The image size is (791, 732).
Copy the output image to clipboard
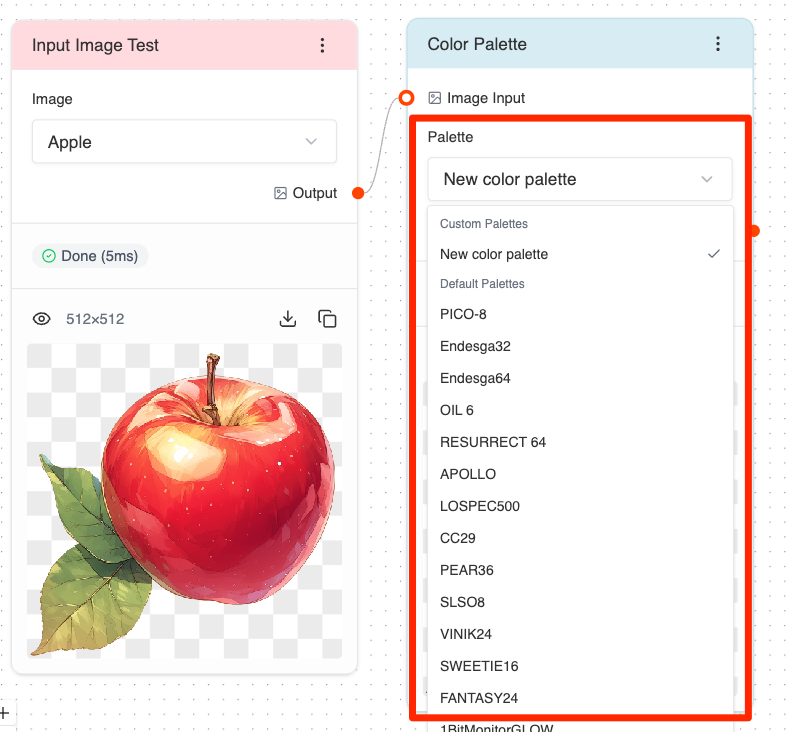[x=327, y=319]
